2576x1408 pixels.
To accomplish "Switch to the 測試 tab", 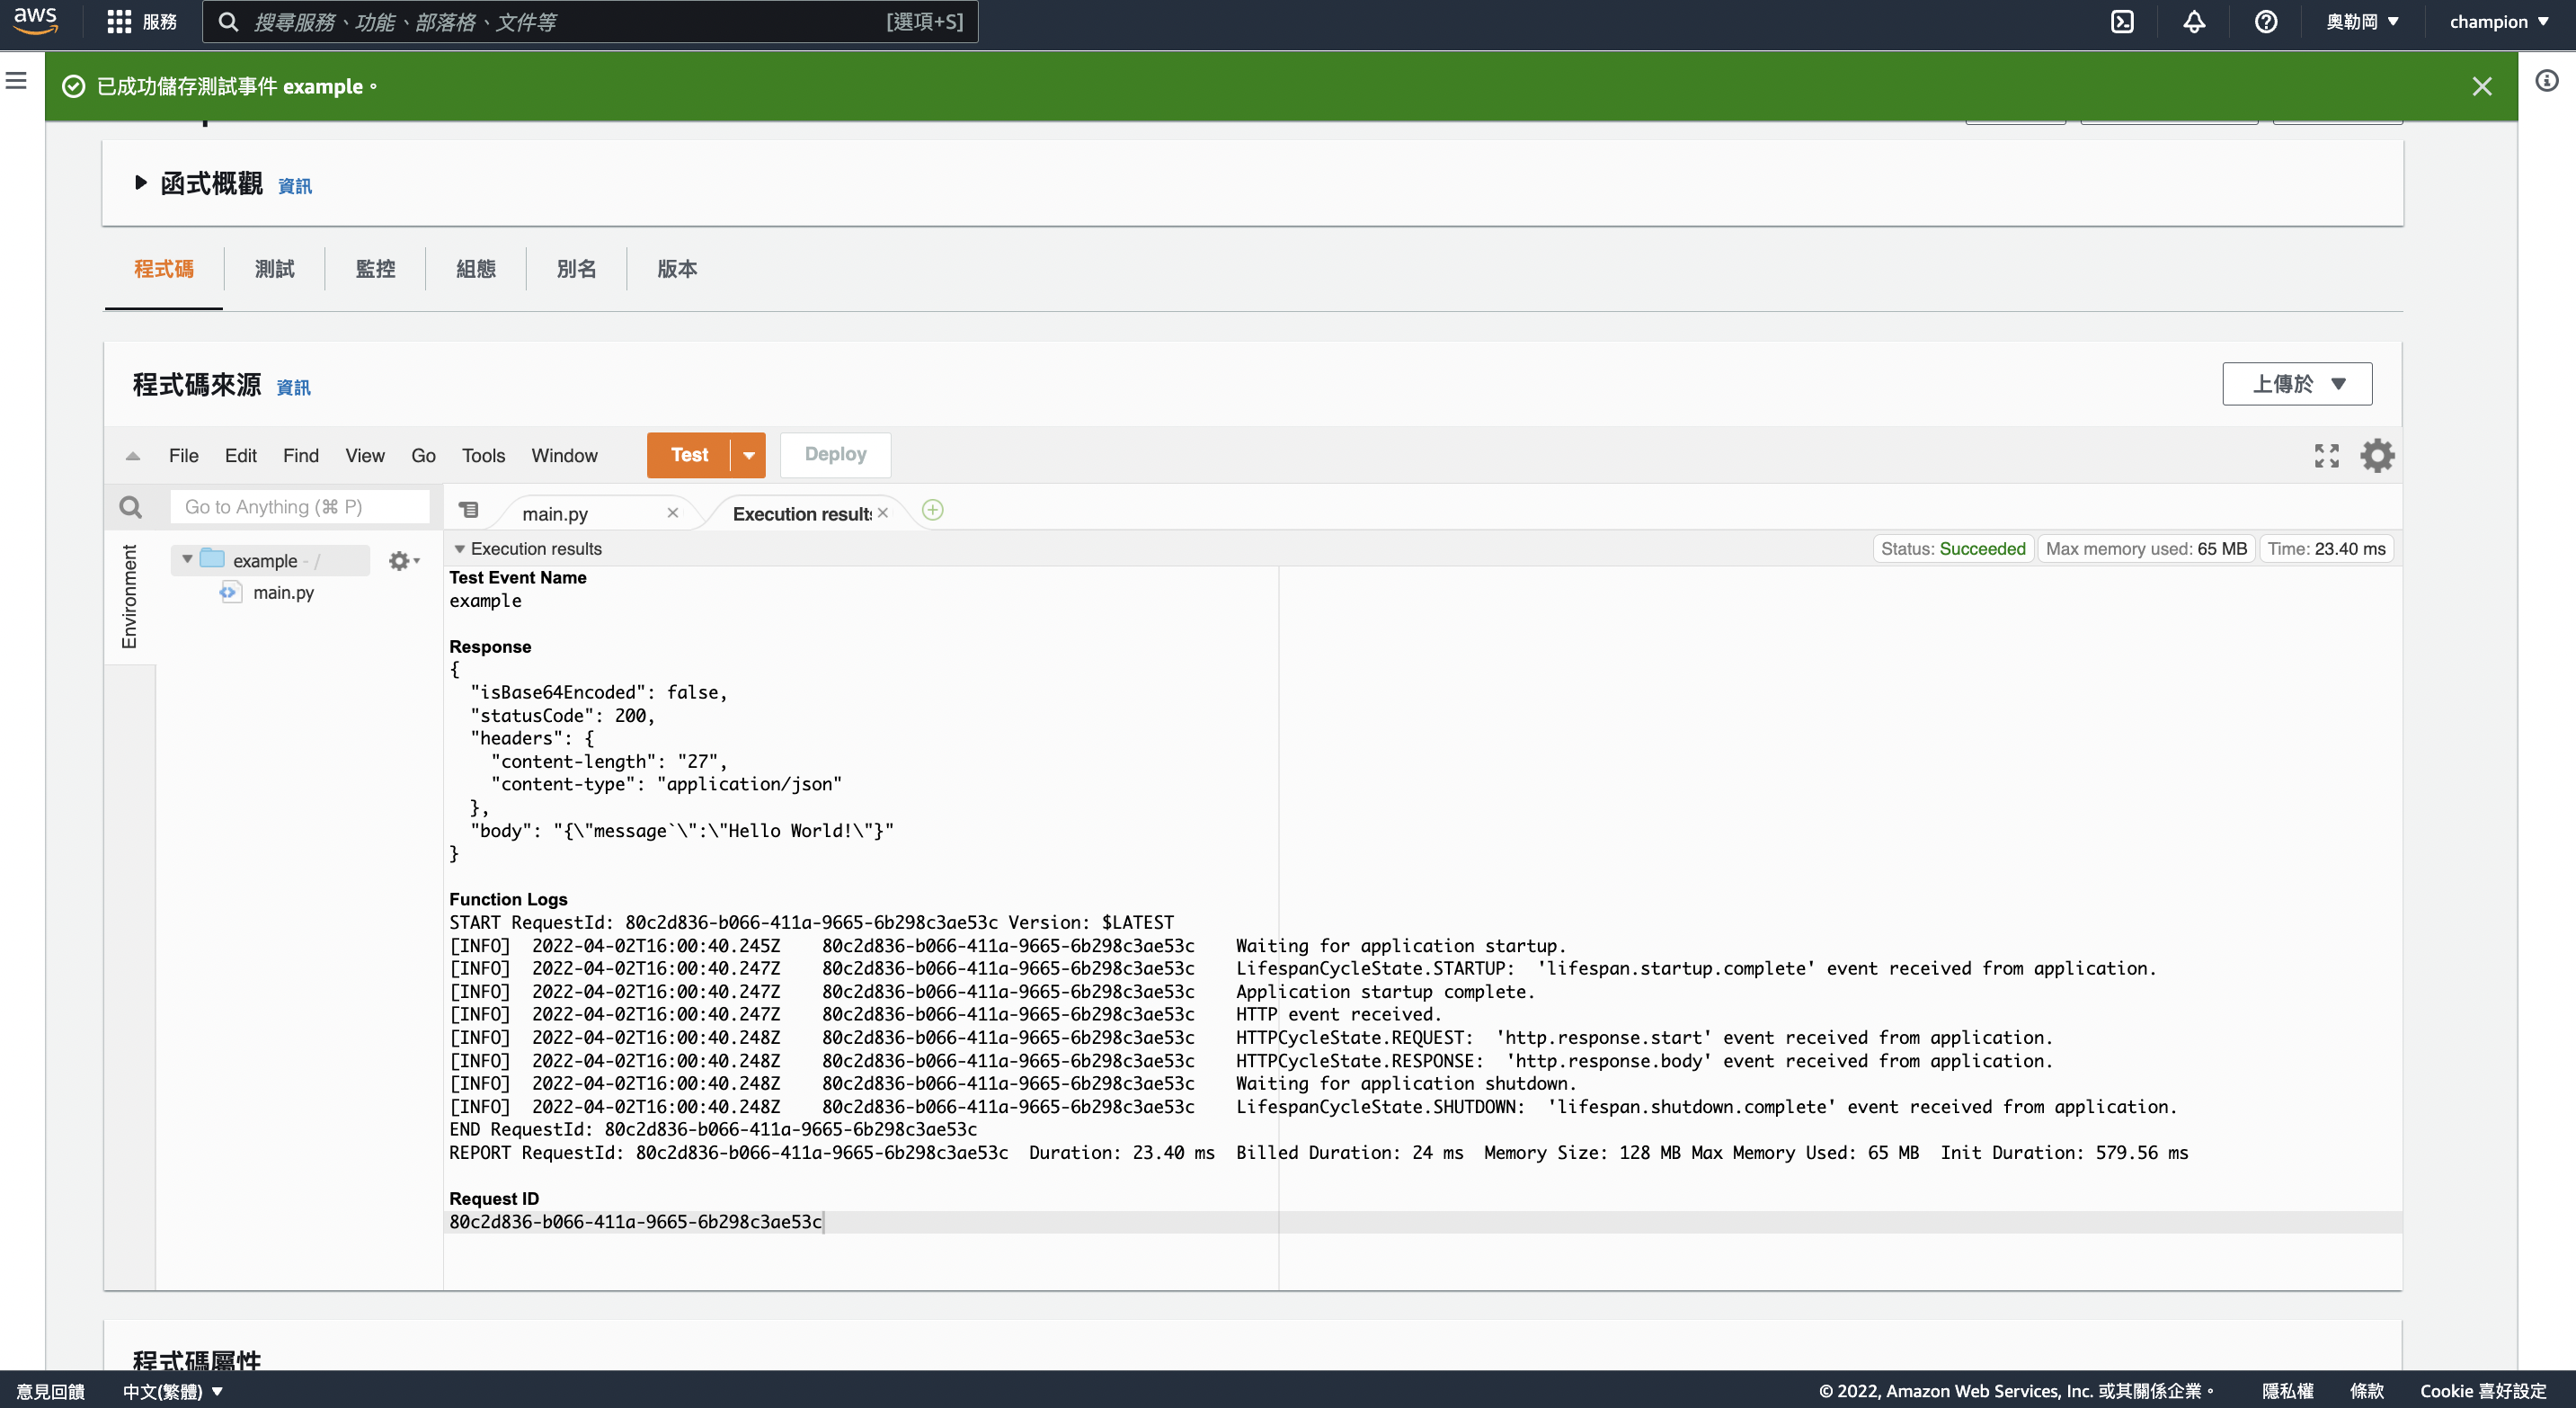I will [x=275, y=269].
